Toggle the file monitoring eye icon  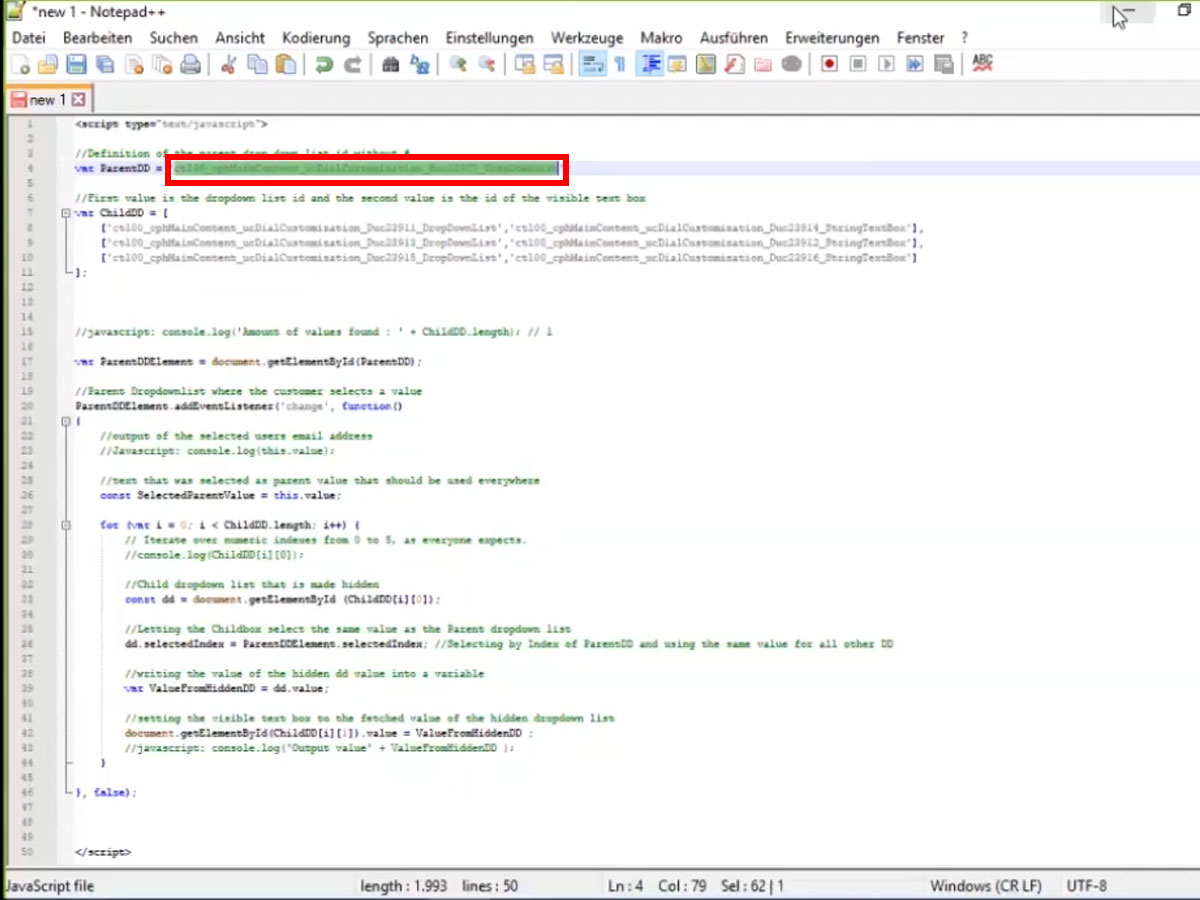pos(792,65)
